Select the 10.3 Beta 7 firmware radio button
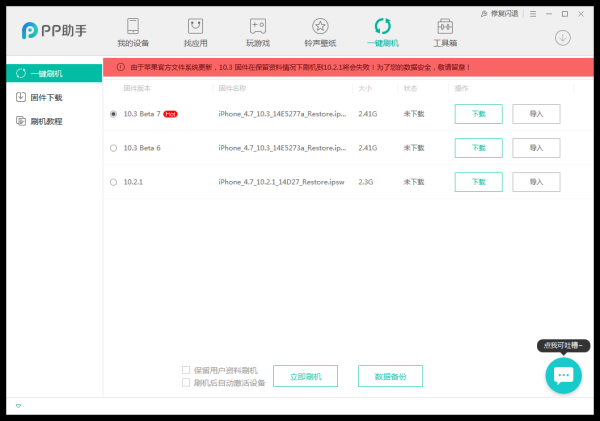Screen dimensions: 600x421 [x=113, y=114]
